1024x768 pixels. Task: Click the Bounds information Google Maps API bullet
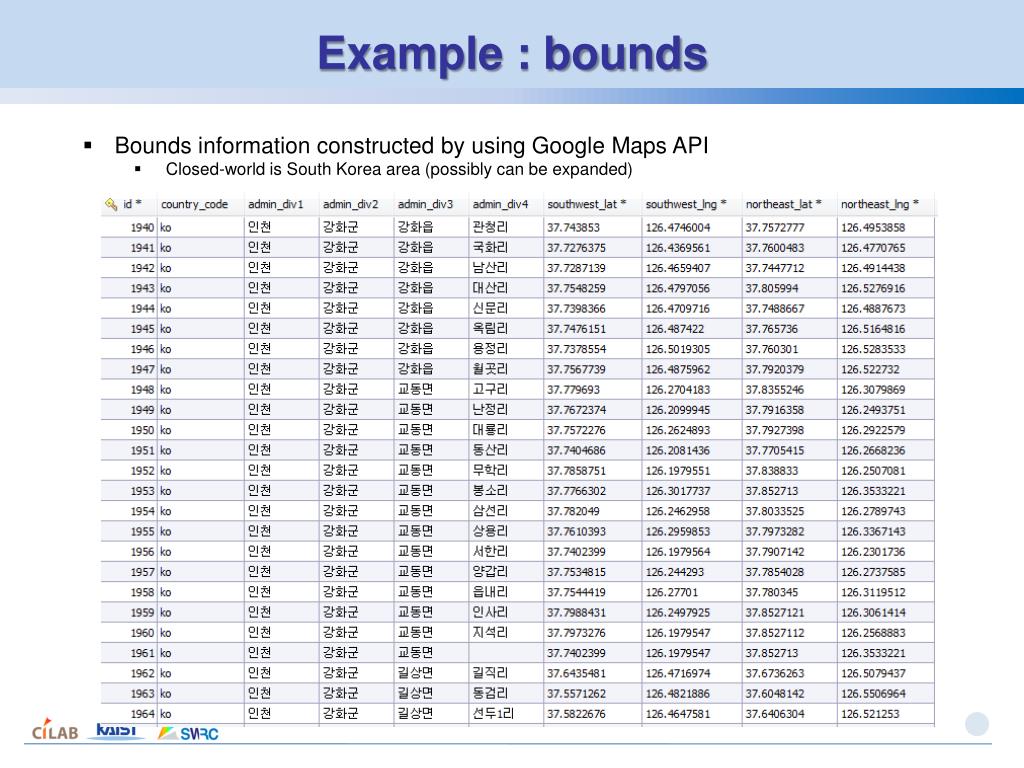pyautogui.click(x=411, y=145)
